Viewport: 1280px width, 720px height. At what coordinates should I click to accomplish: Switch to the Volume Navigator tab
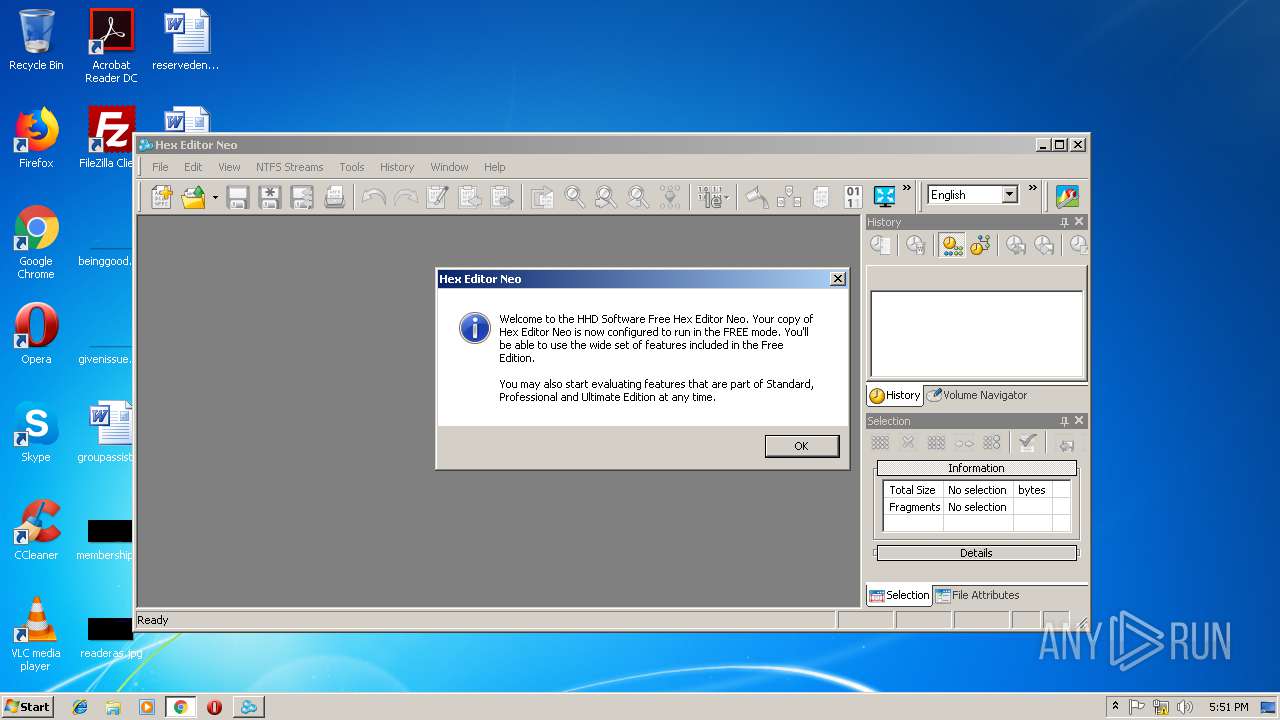pos(977,395)
